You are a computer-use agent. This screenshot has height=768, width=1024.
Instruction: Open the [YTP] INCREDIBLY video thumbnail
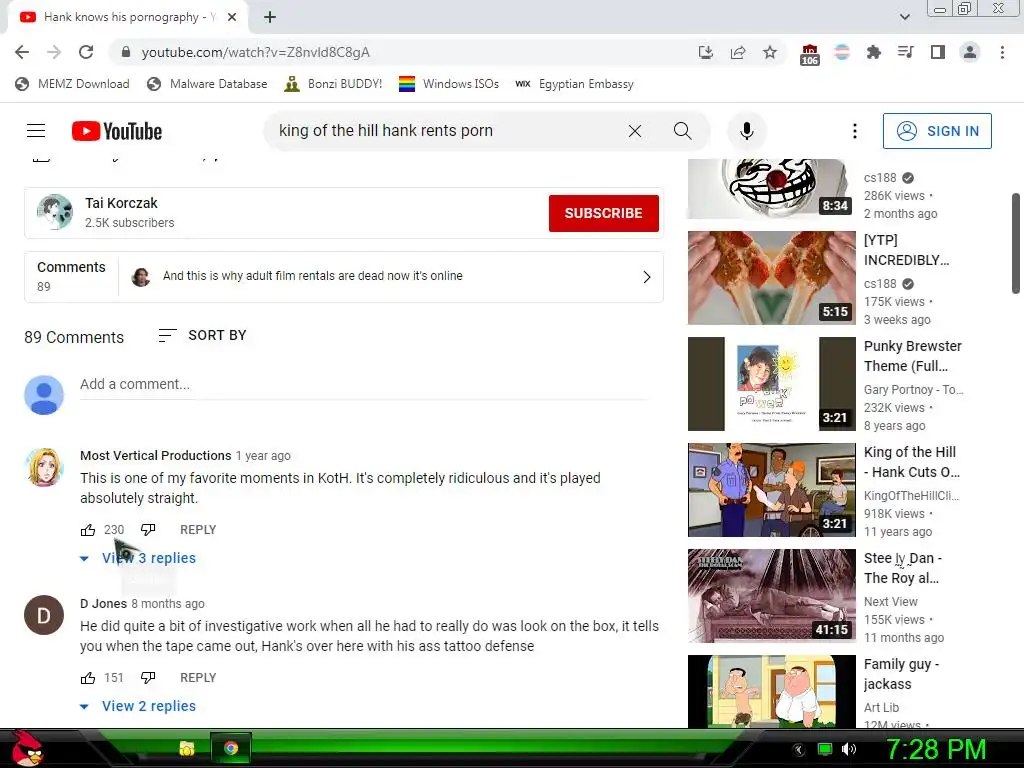[x=771, y=278]
